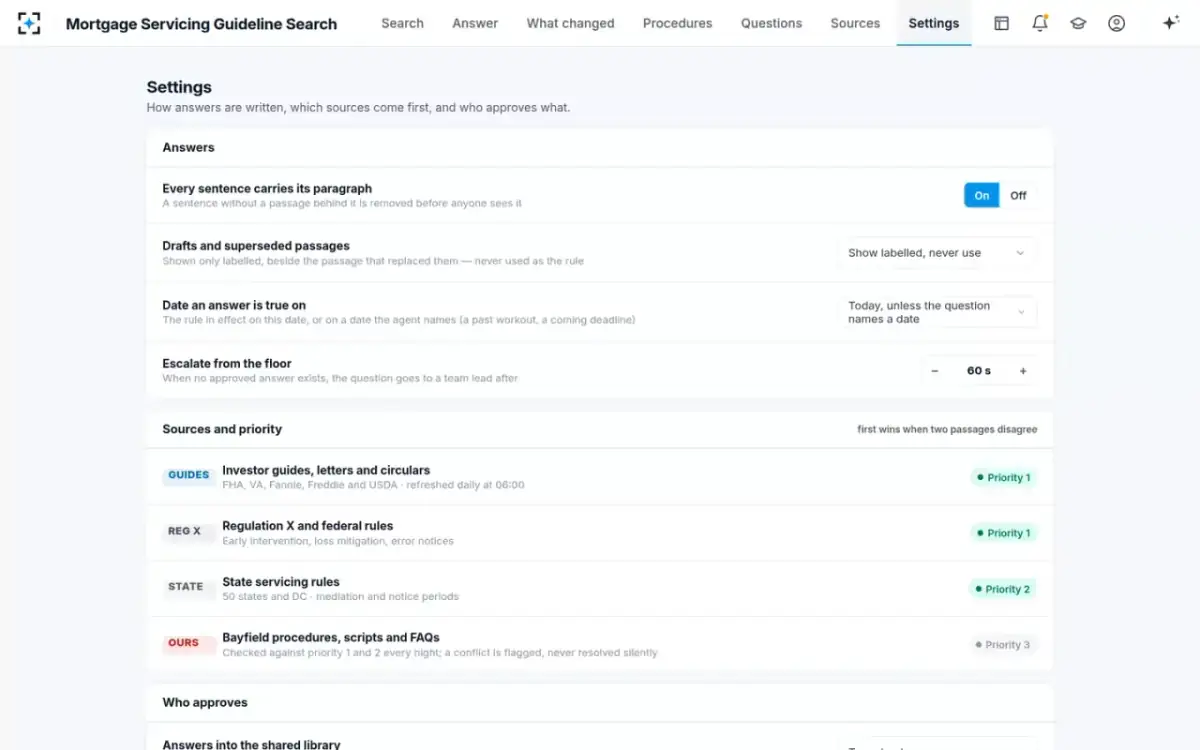This screenshot has height=750, width=1200.
Task: Click the app logo icon
Action: point(29,23)
